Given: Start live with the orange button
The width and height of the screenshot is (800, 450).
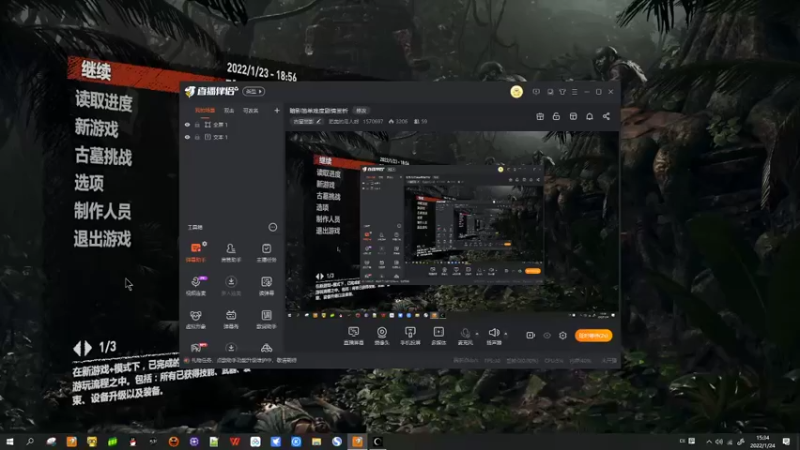Looking at the screenshot, I should [x=593, y=335].
